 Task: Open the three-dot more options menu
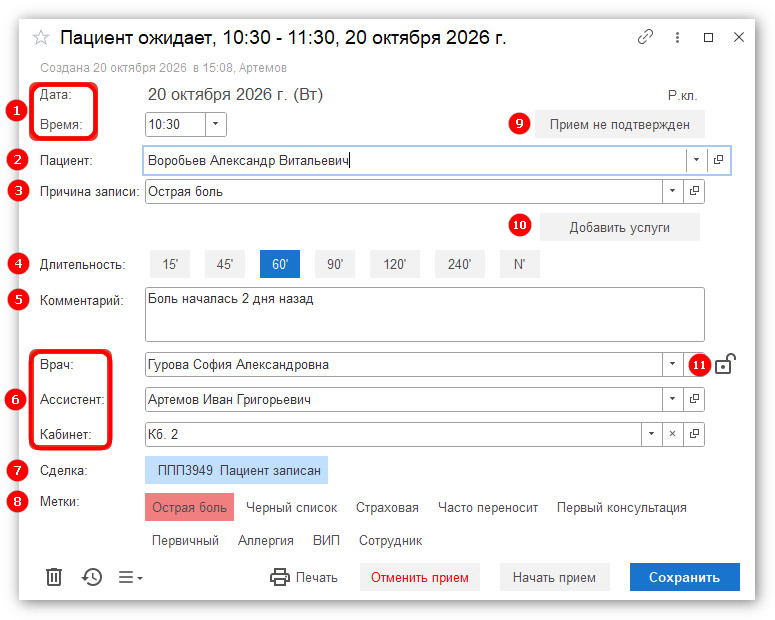677,38
